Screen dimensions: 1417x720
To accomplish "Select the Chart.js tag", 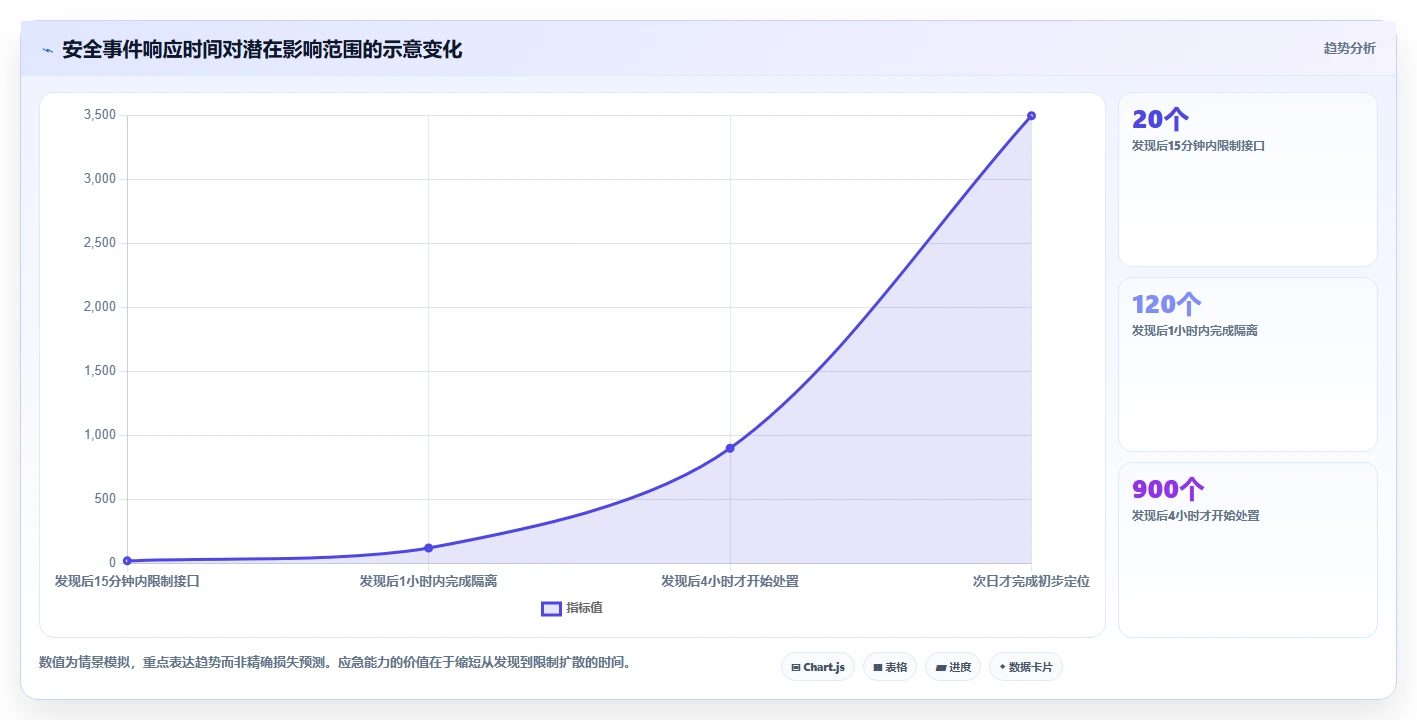I will coord(817,667).
